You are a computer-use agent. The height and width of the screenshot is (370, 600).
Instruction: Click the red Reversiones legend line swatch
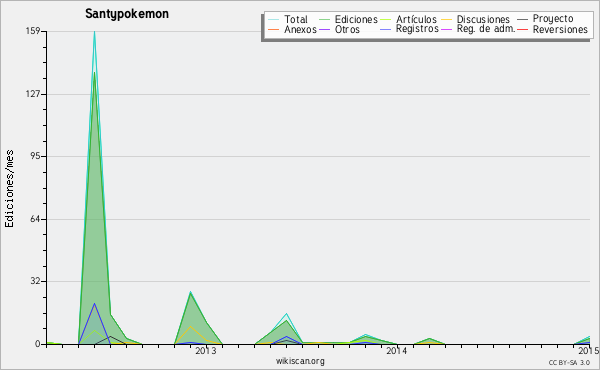[522, 30]
